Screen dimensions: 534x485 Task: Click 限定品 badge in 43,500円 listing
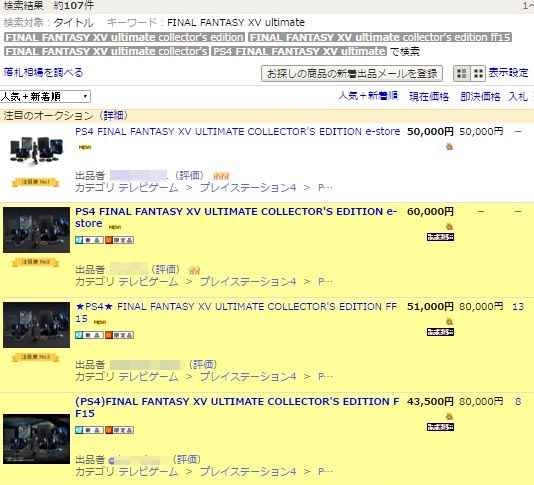coord(119,430)
